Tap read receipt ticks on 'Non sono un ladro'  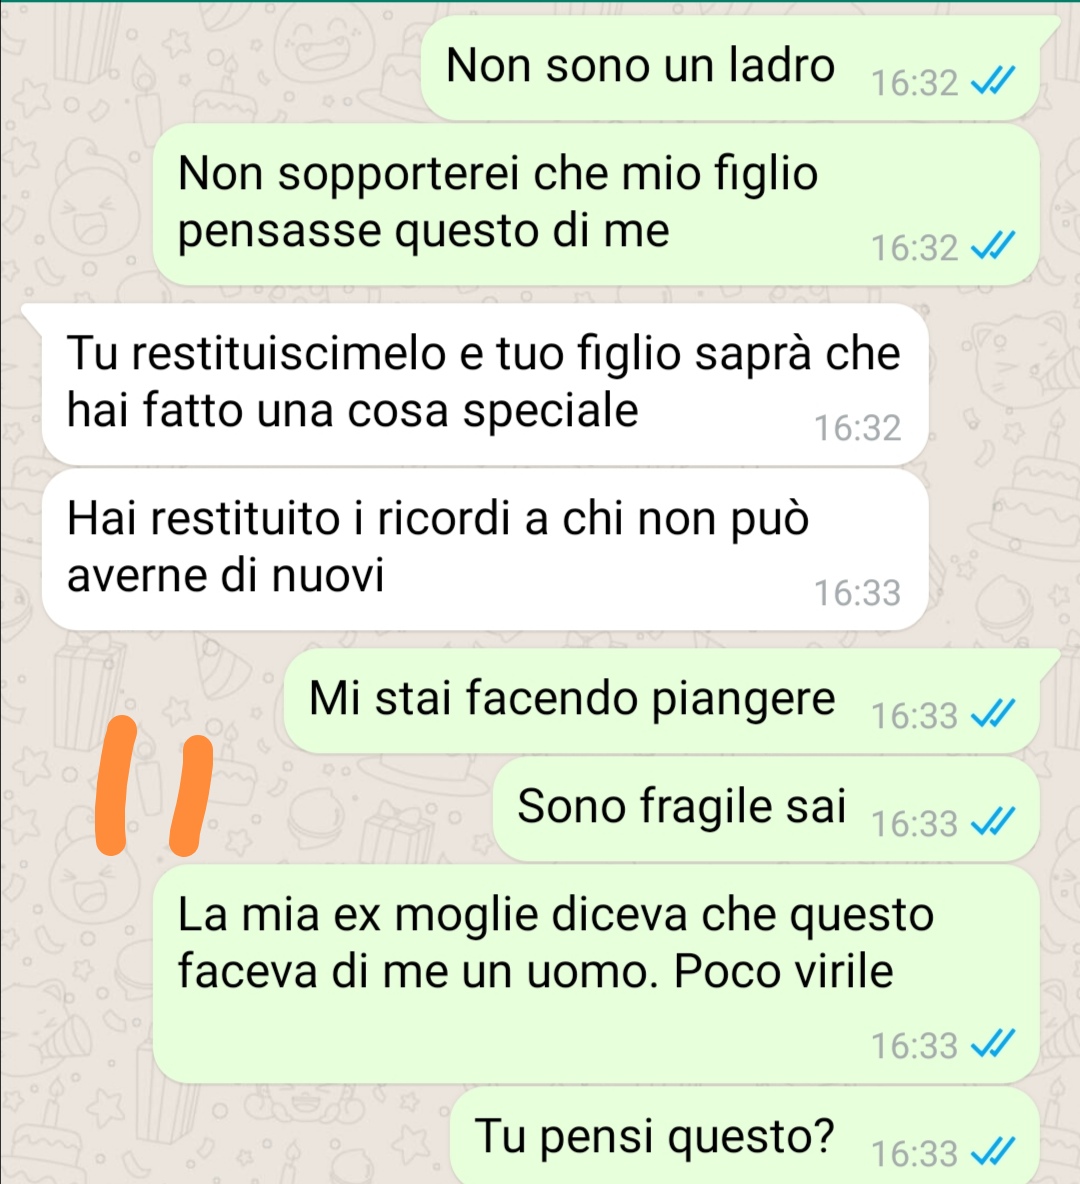pos(992,80)
